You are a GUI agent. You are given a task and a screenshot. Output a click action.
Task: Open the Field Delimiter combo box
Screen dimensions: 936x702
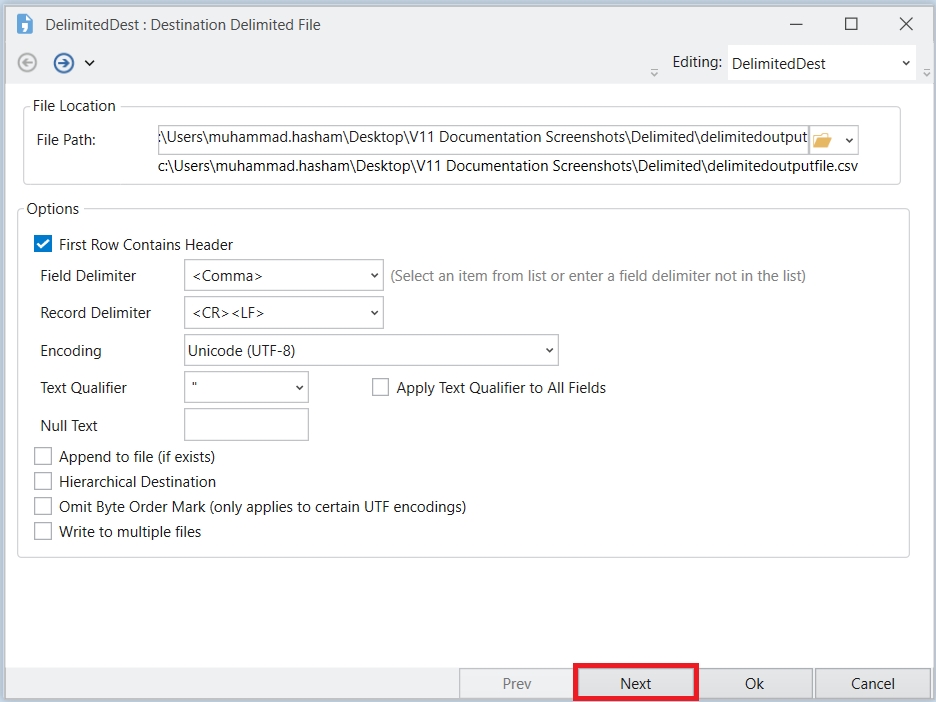(283, 275)
